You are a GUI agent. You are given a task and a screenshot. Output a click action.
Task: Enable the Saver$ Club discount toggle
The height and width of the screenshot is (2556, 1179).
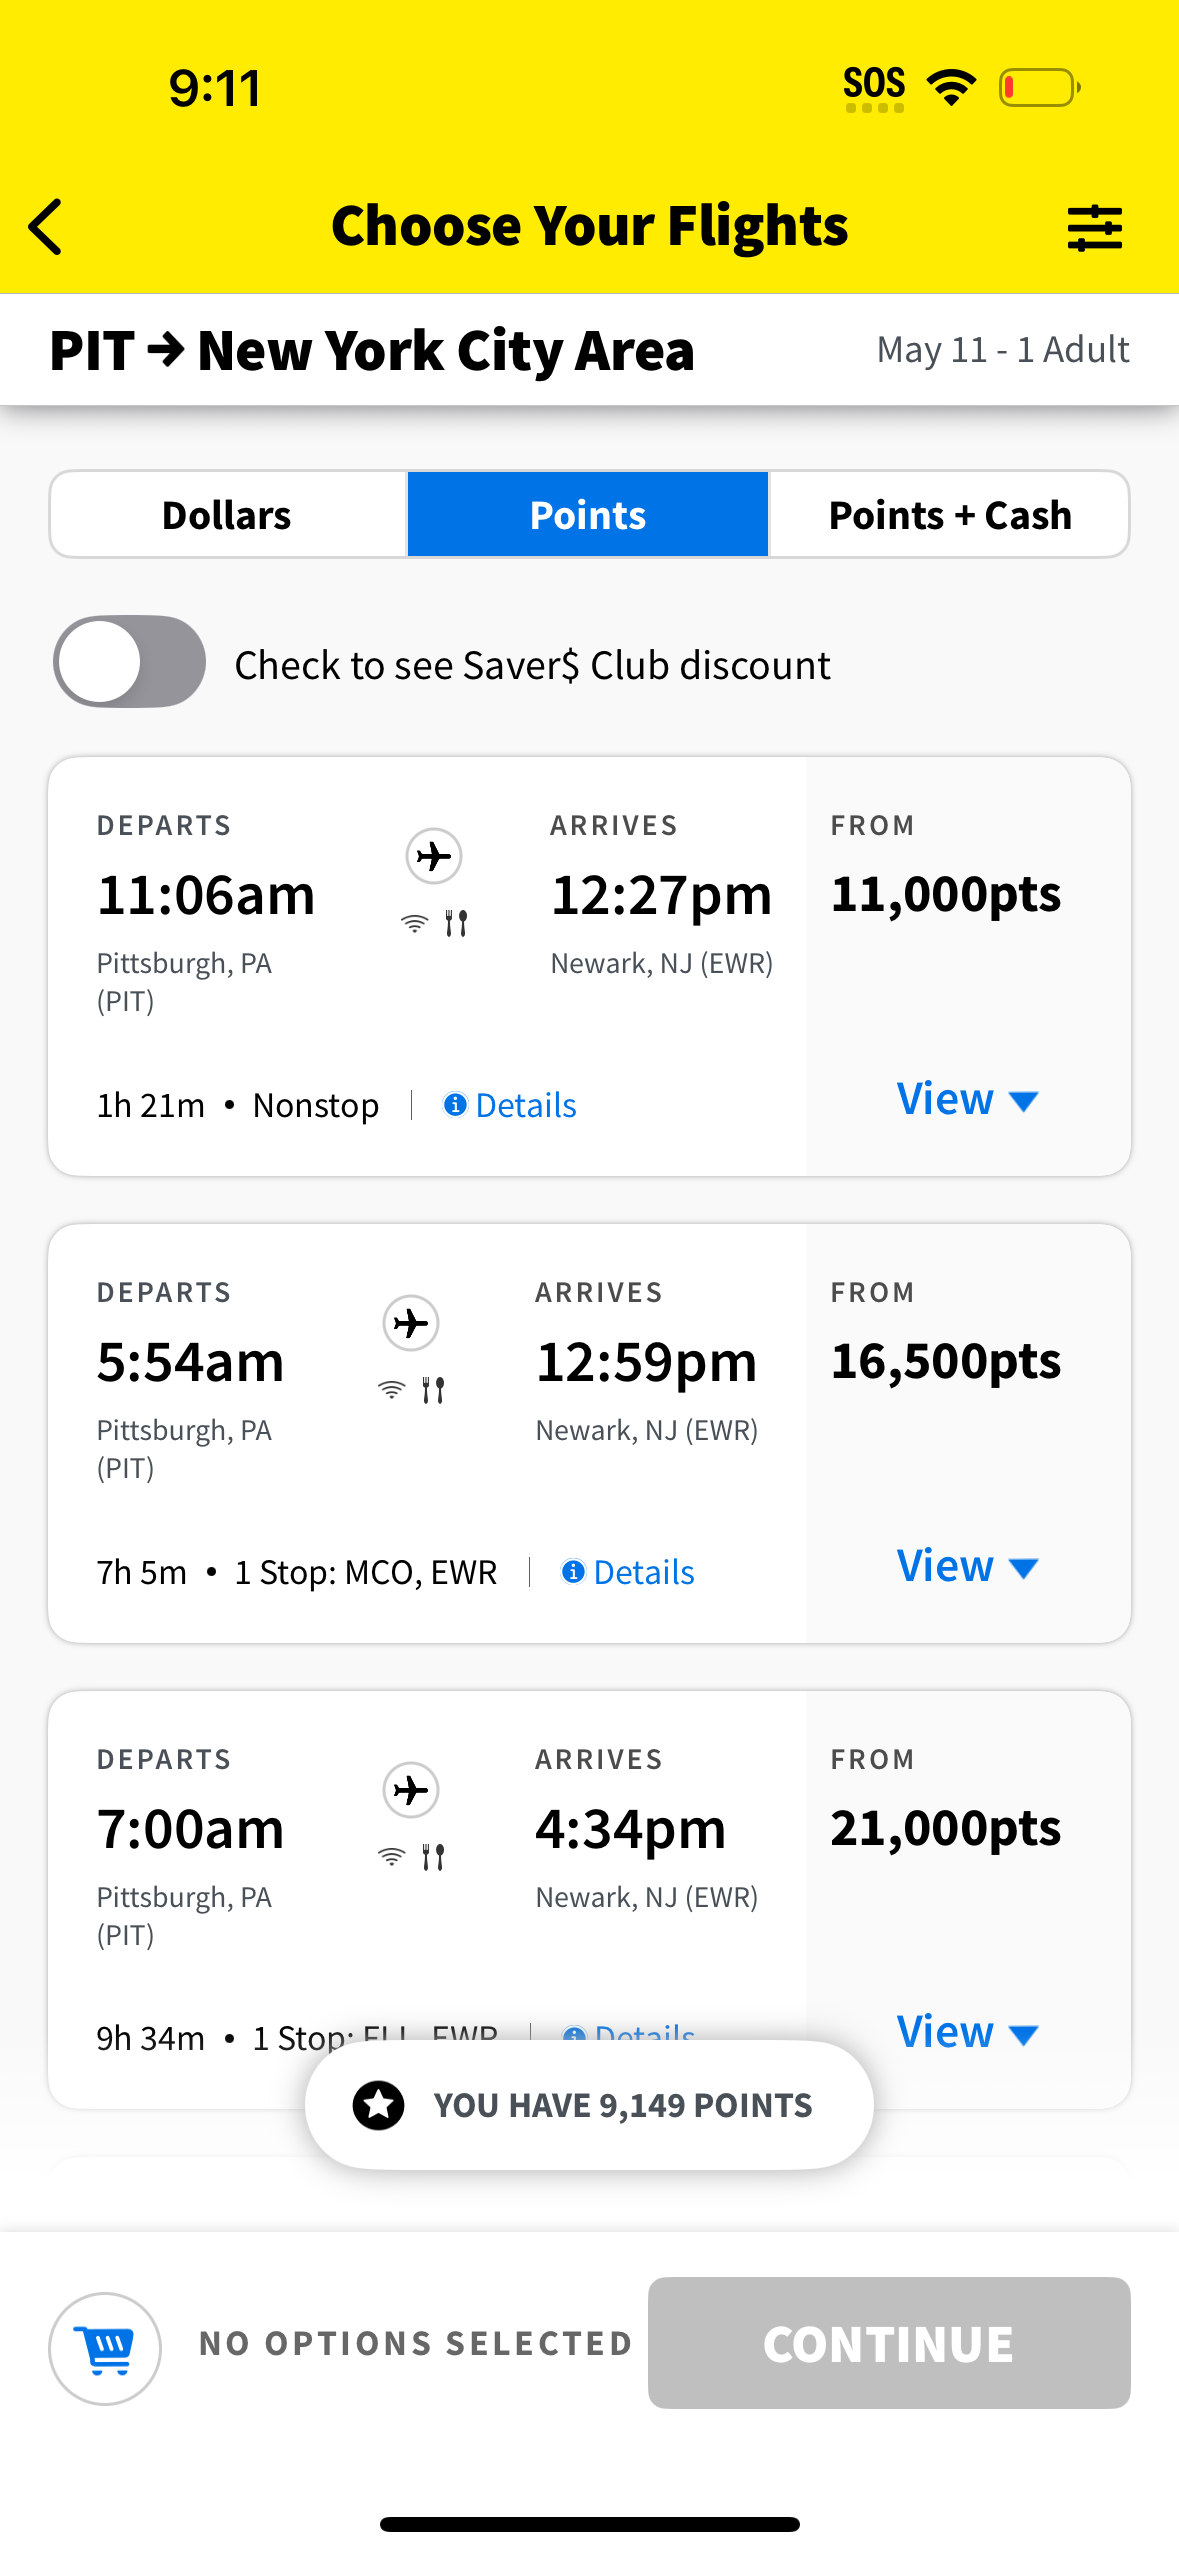[130, 662]
